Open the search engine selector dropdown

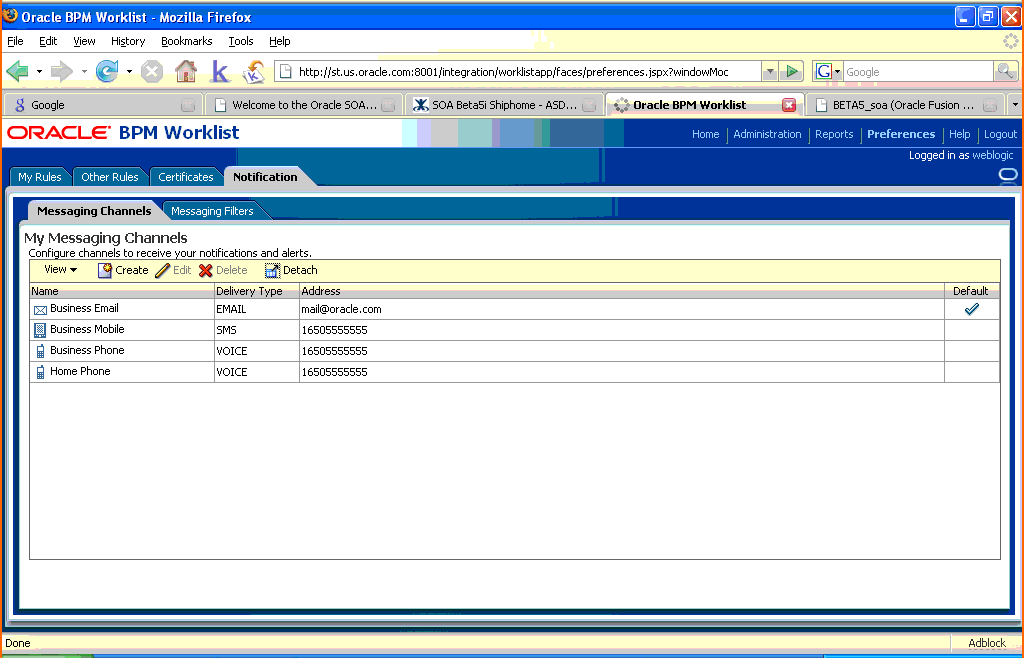point(838,72)
